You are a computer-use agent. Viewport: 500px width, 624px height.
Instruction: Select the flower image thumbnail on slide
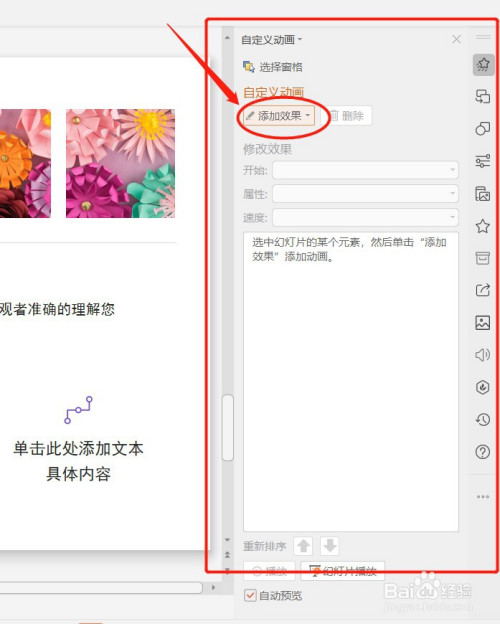click(x=120, y=164)
